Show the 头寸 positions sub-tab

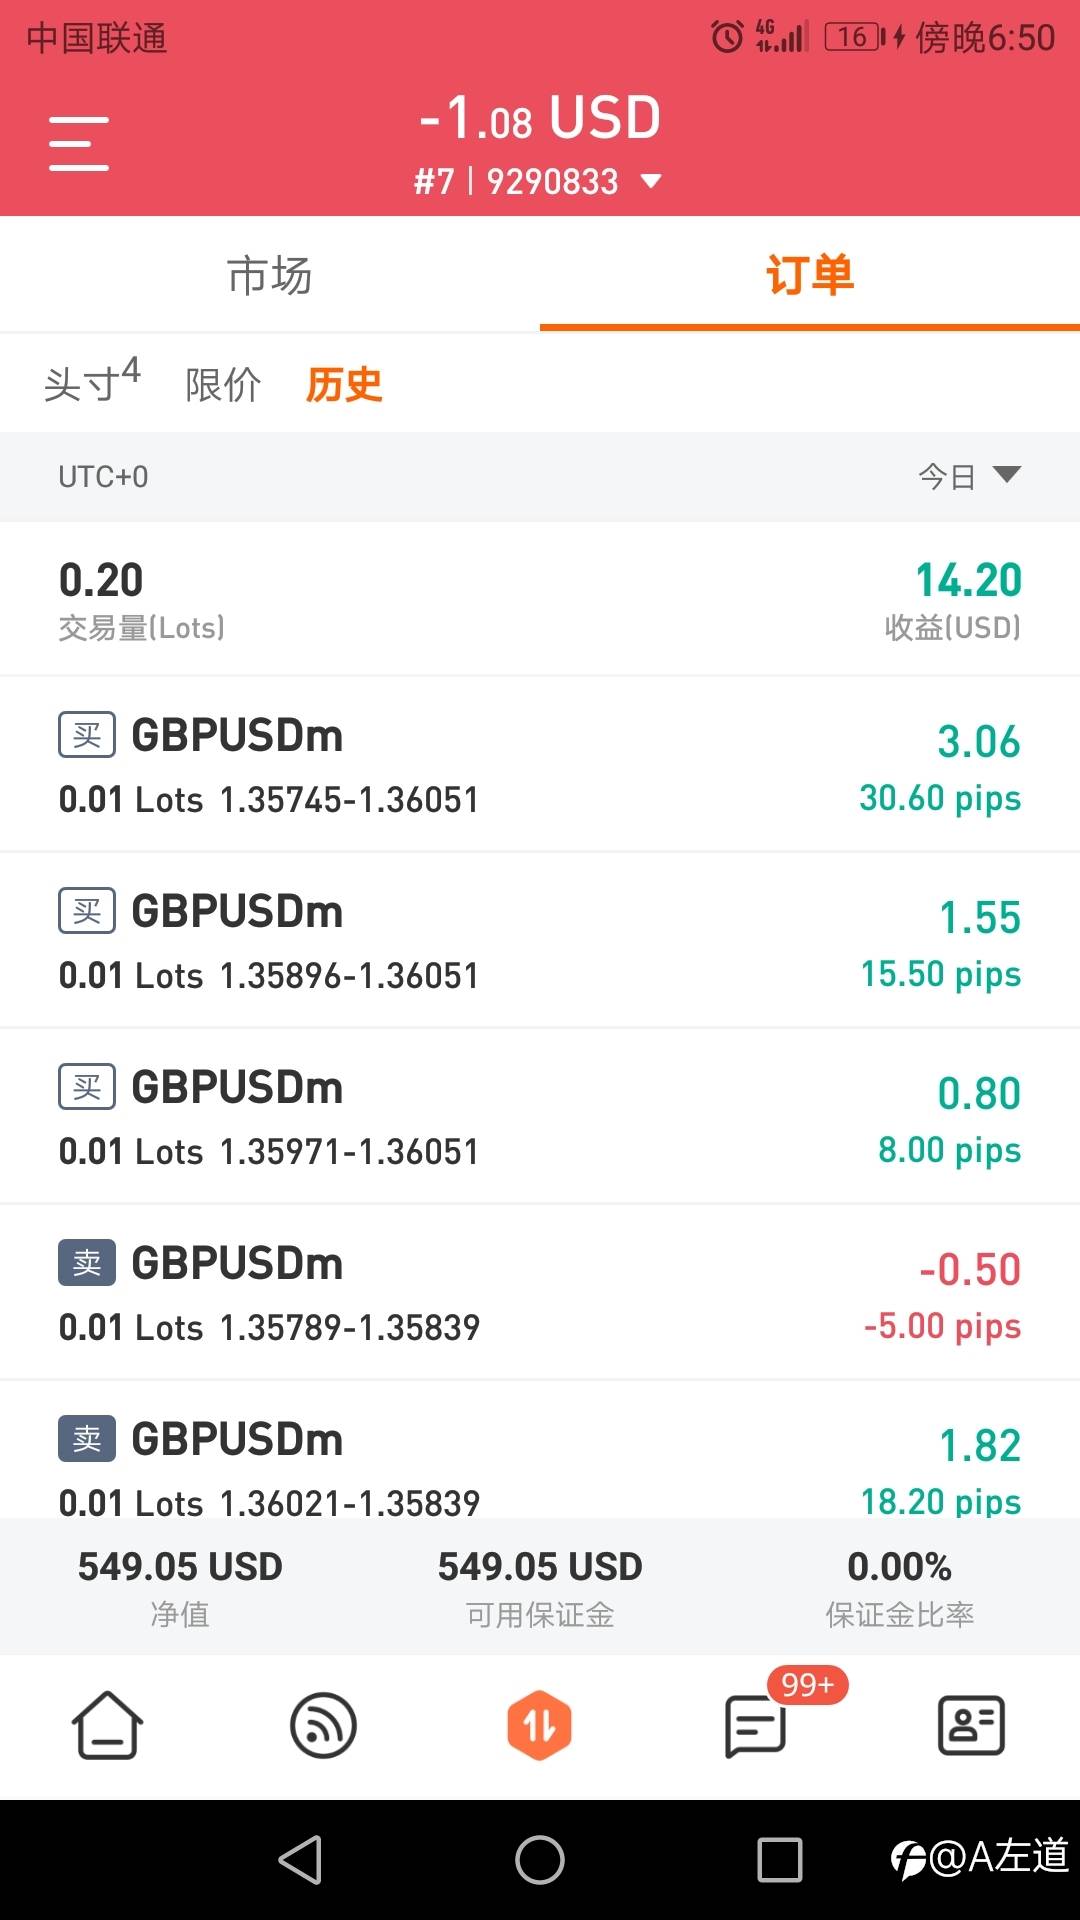coord(92,381)
